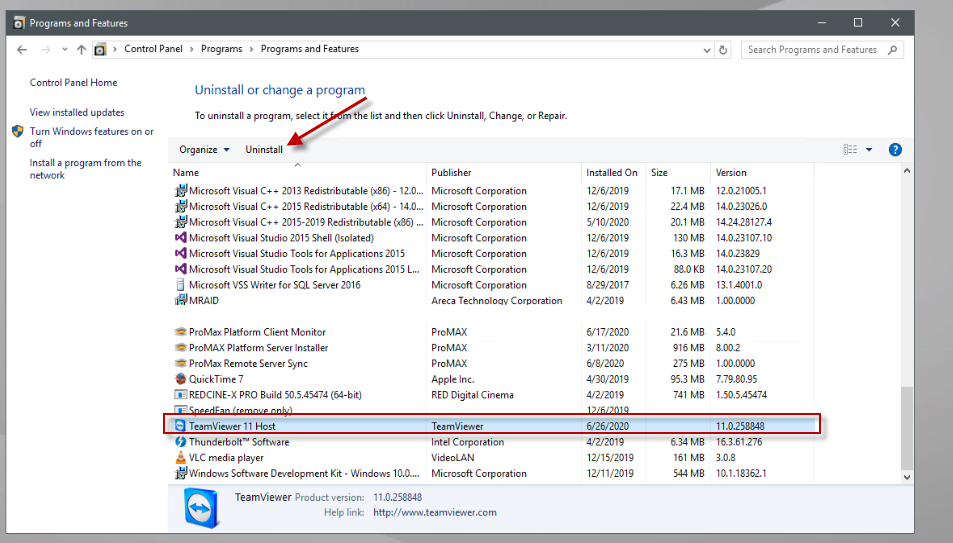953x543 pixels.
Task: Click the 6/26/2020 install date cell
Action: click(x=607, y=426)
